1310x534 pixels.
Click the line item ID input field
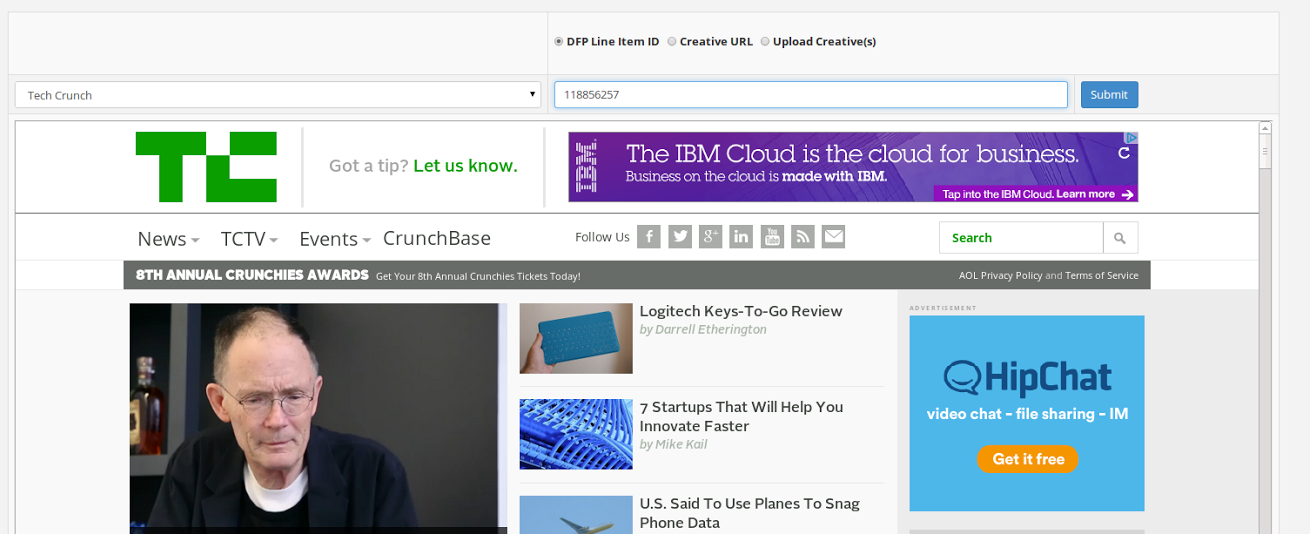[811, 95]
